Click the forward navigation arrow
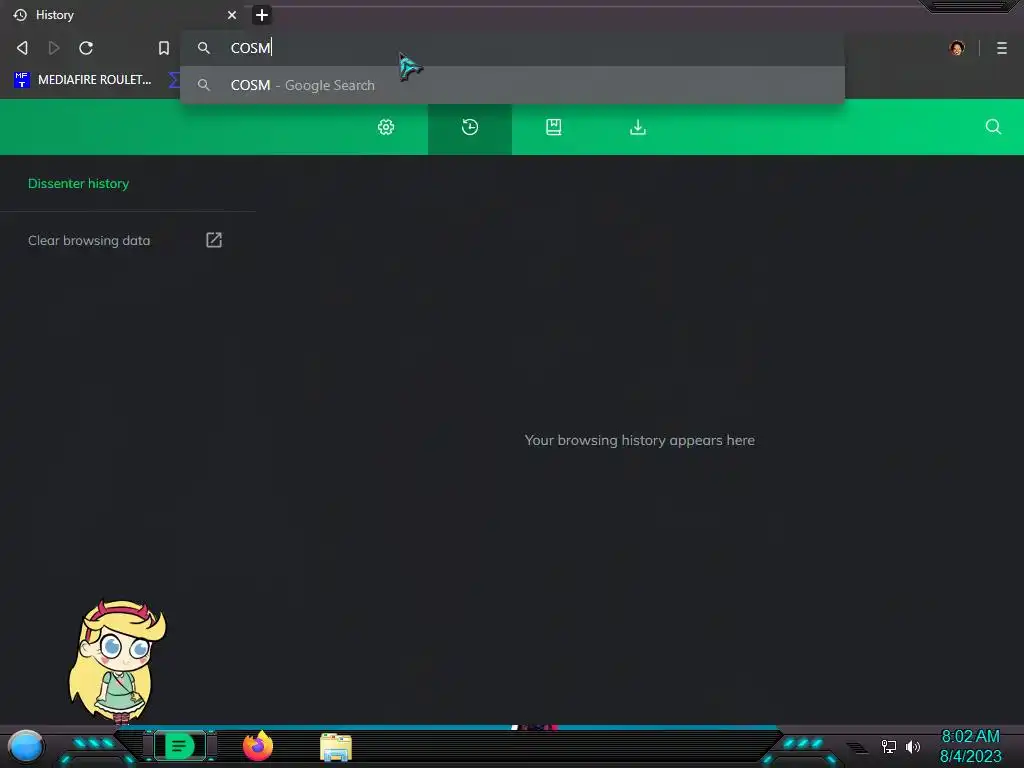 click(x=54, y=48)
